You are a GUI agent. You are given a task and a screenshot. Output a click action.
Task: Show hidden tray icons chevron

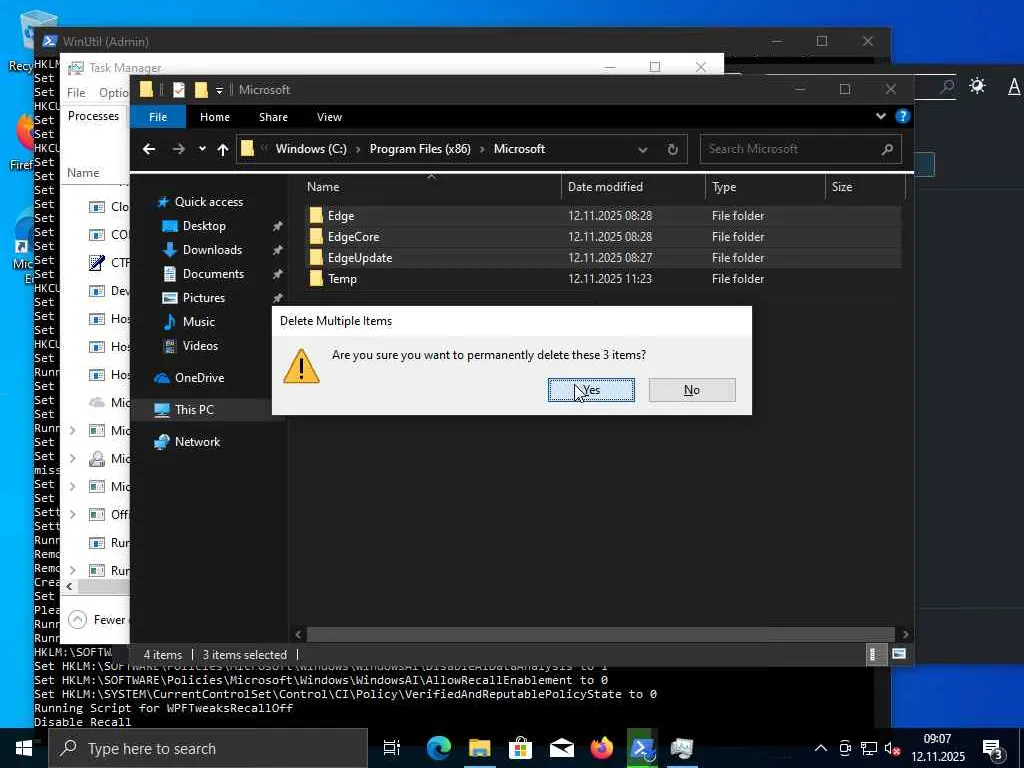tap(821, 748)
